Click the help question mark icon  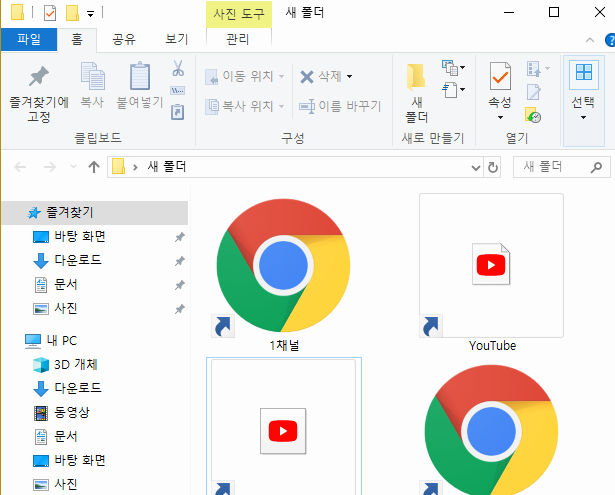pos(610,40)
